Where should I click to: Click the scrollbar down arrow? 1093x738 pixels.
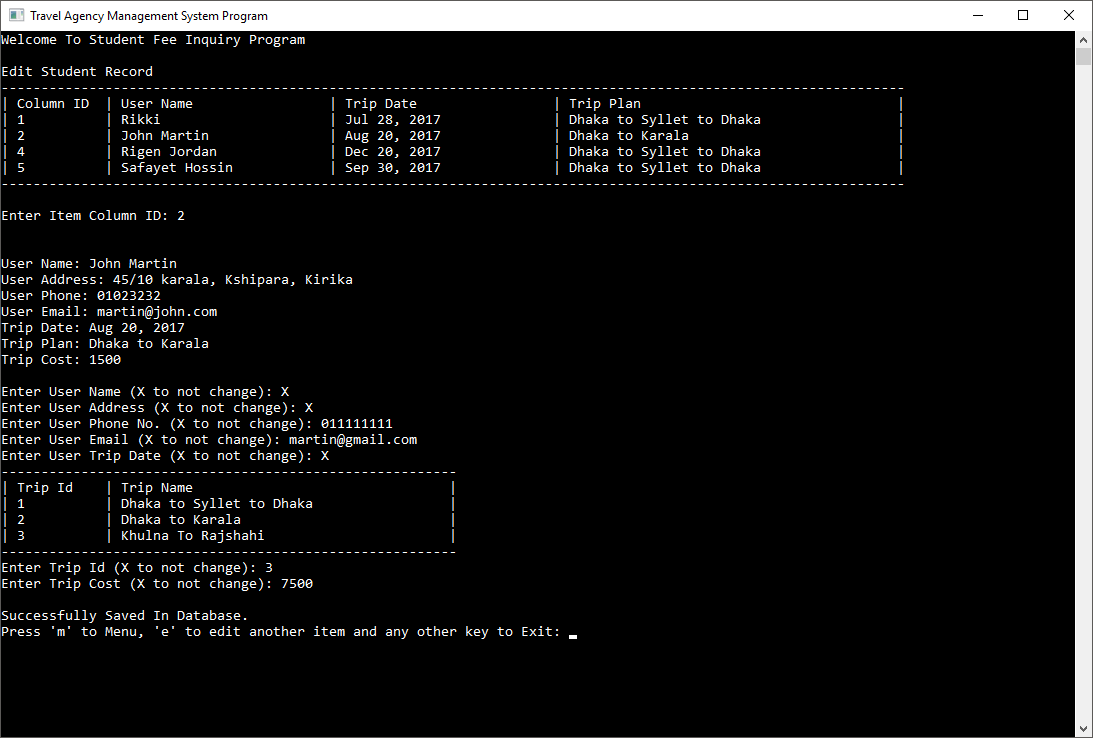[1083, 729]
